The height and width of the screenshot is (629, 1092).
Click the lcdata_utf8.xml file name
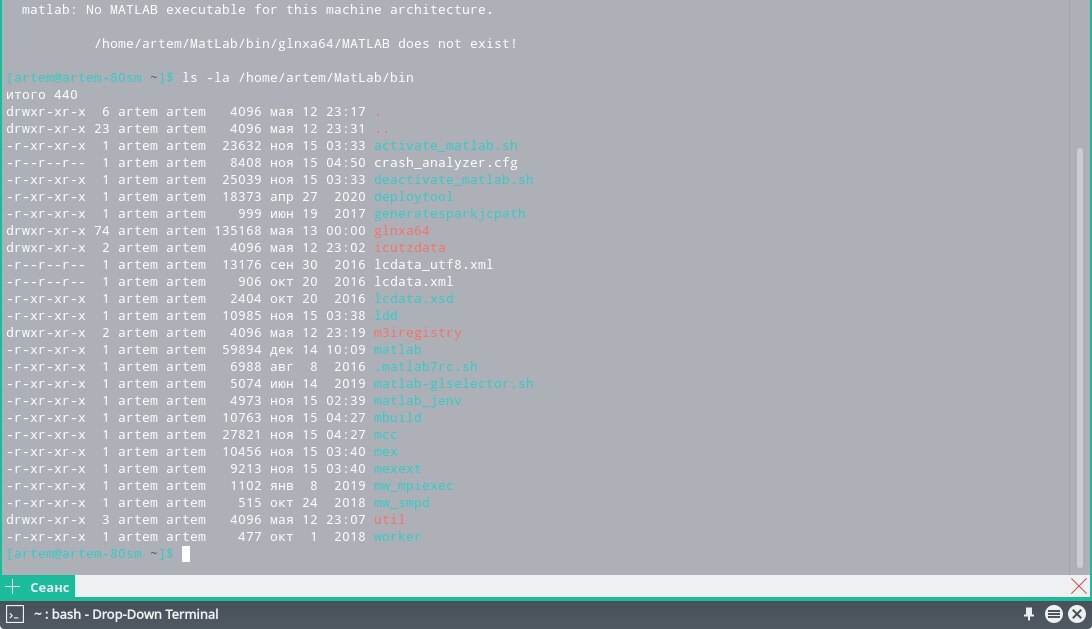pos(434,265)
